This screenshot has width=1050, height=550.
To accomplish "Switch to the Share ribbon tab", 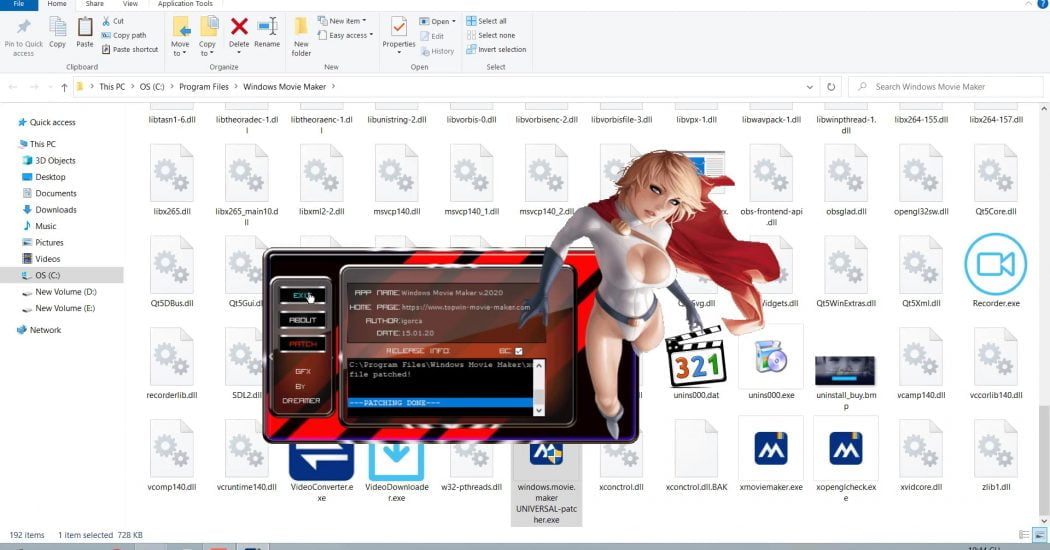I will point(94,4).
